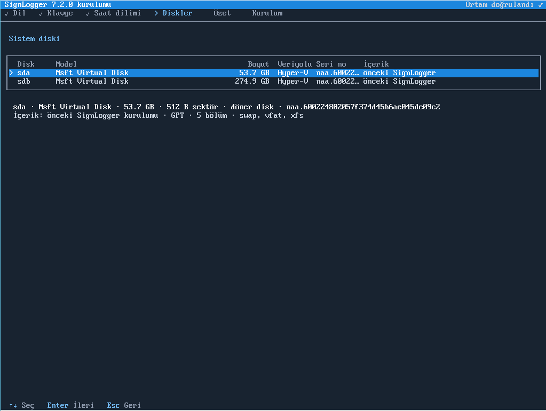The width and height of the screenshot is (546, 411).
Task: Click the Seri no column header
Action: tap(331, 64)
